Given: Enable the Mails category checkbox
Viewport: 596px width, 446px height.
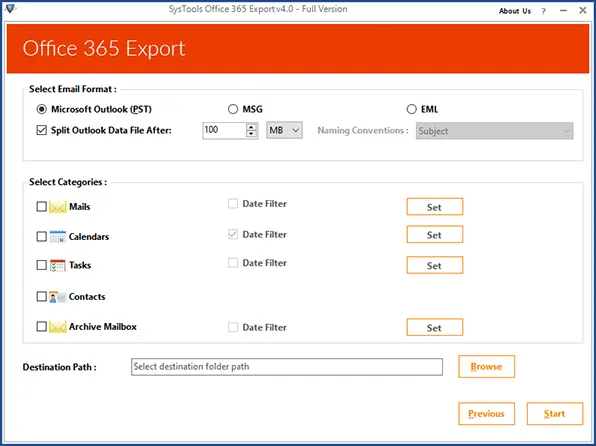Looking at the screenshot, I should tap(41, 206).
